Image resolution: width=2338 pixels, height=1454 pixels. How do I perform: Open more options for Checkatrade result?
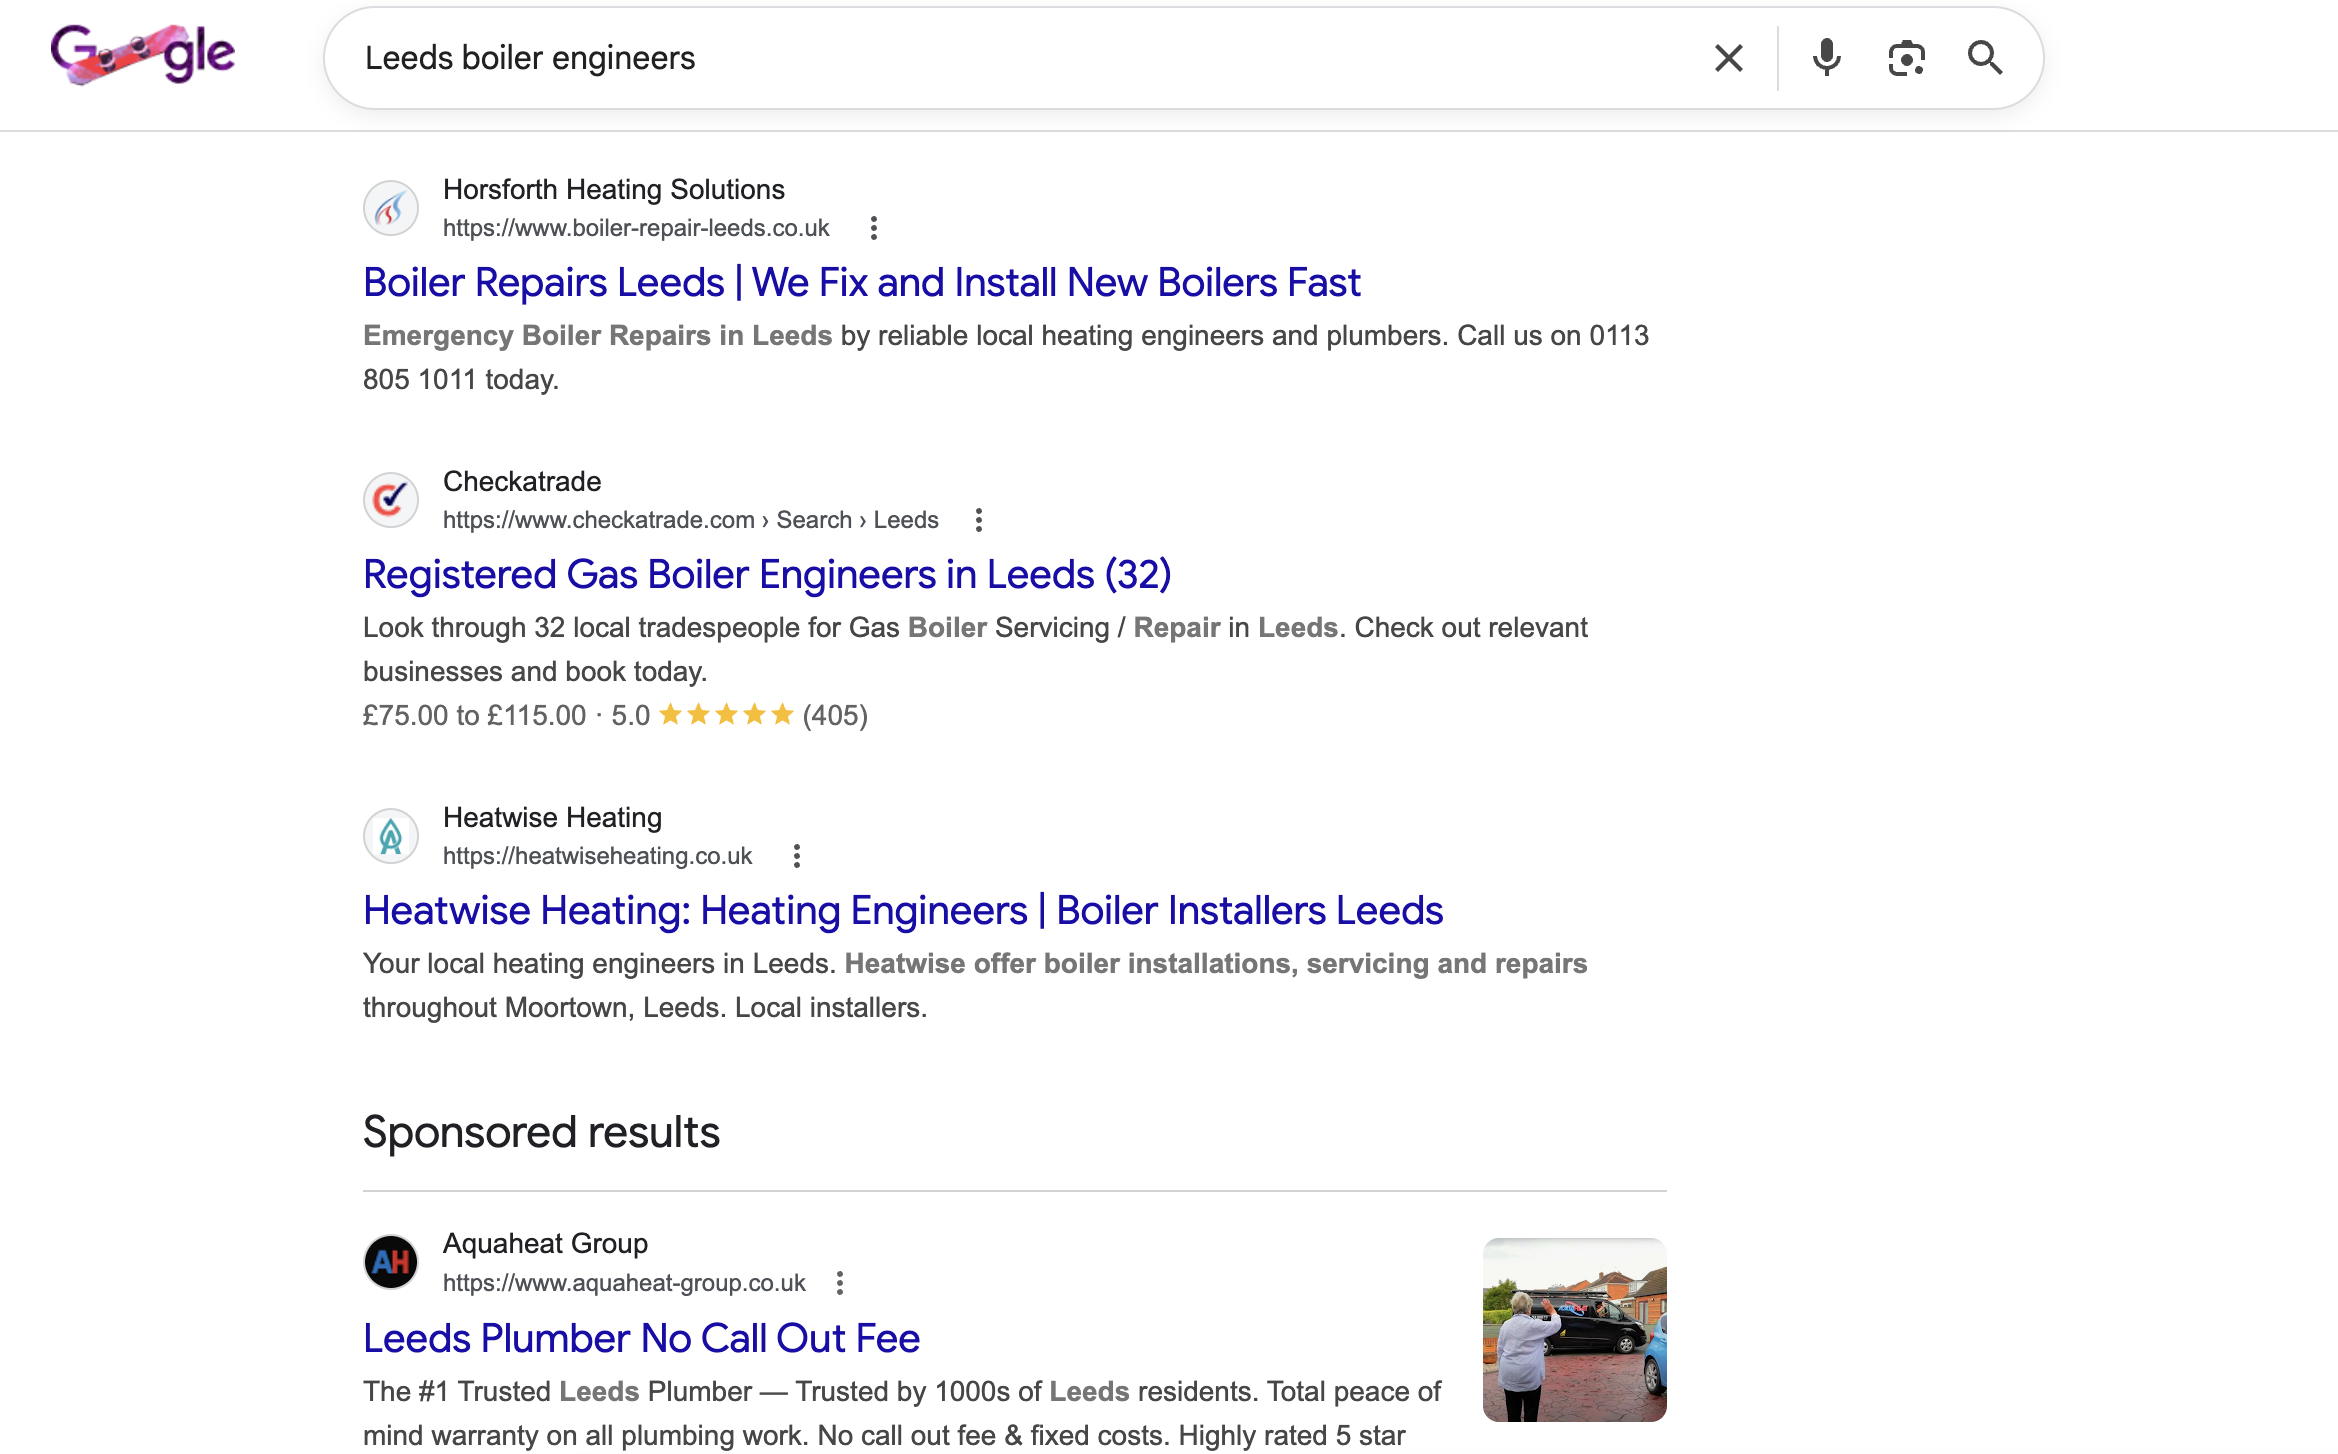pos(979,520)
